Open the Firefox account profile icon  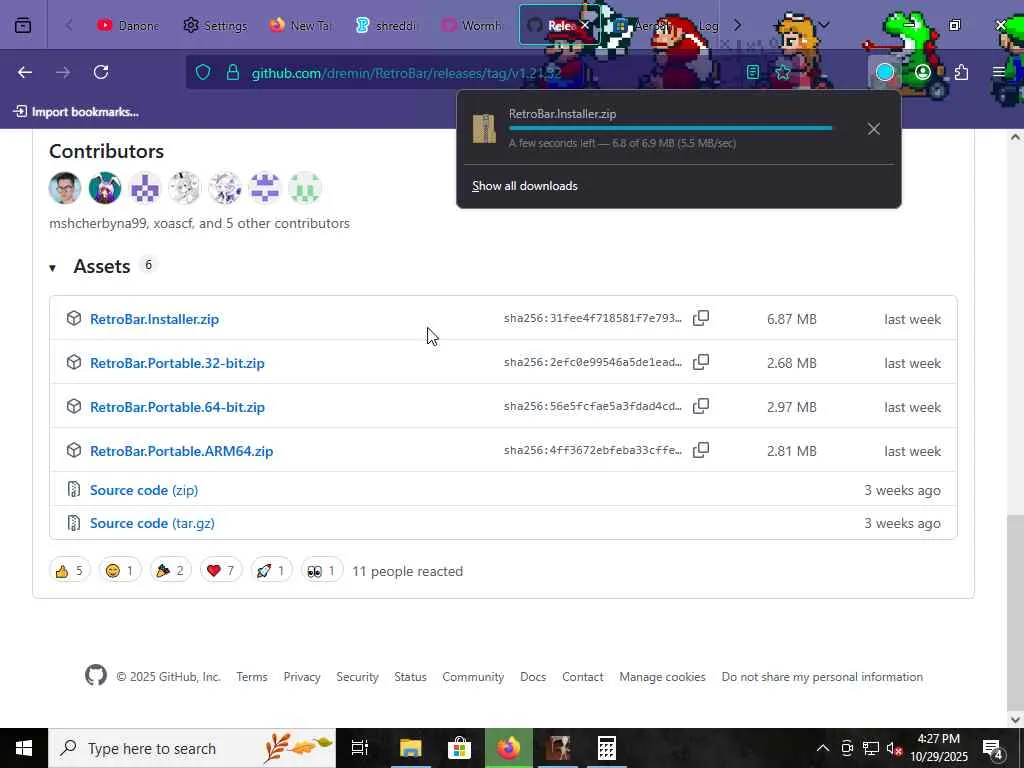(x=923, y=72)
